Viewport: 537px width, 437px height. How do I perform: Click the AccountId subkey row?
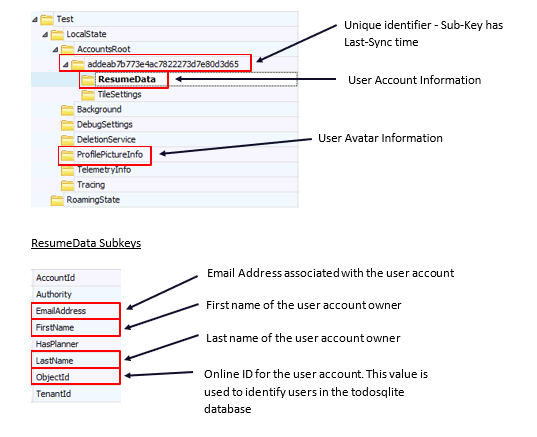(76, 278)
